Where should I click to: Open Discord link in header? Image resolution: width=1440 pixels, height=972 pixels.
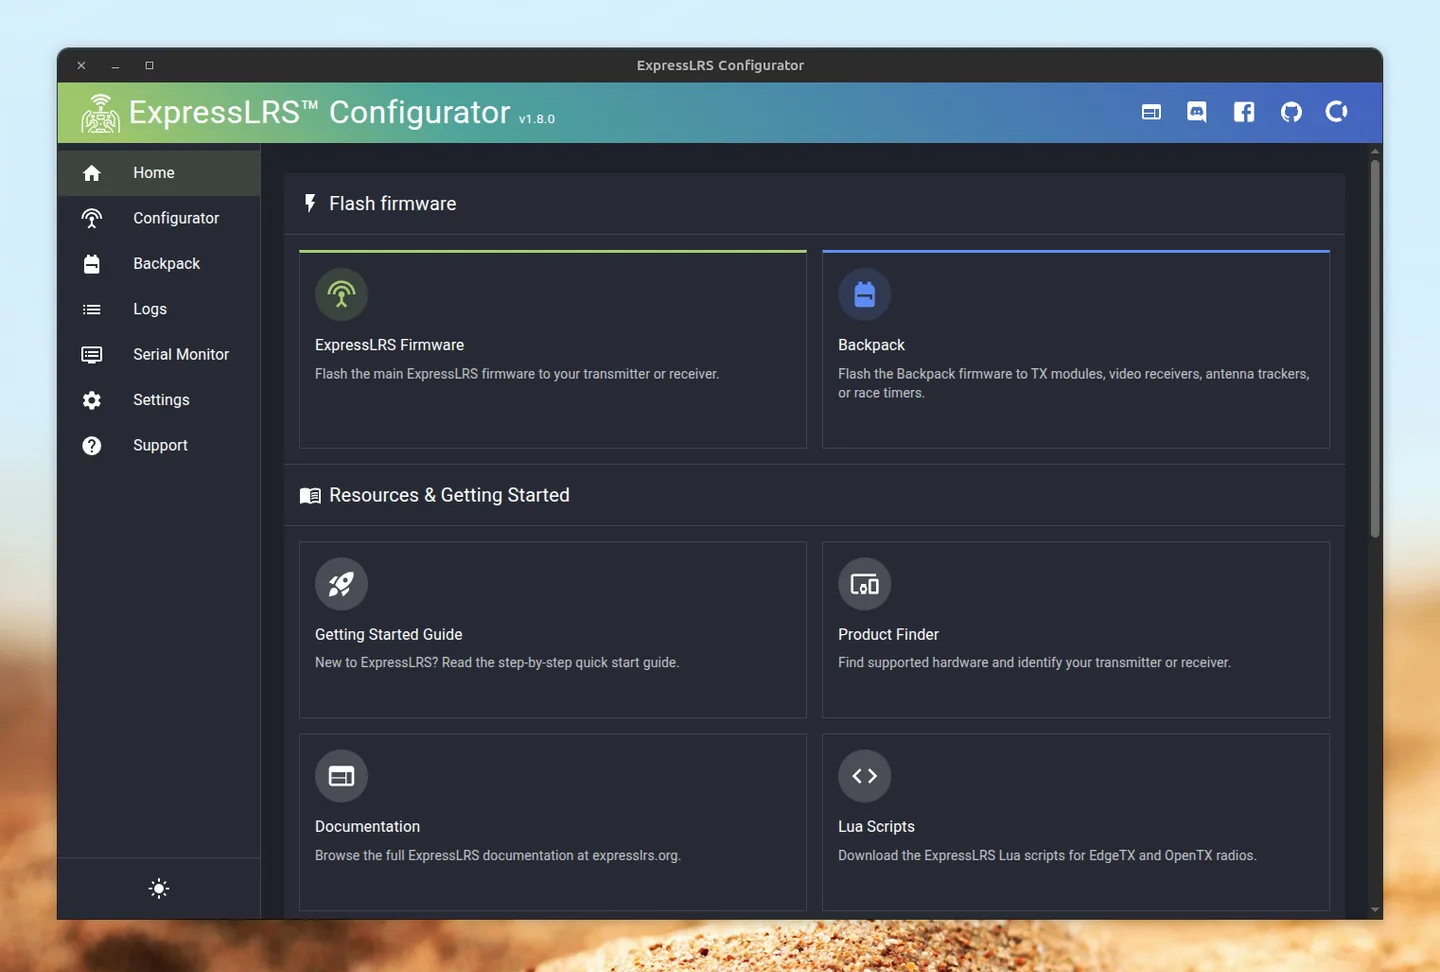click(x=1197, y=112)
